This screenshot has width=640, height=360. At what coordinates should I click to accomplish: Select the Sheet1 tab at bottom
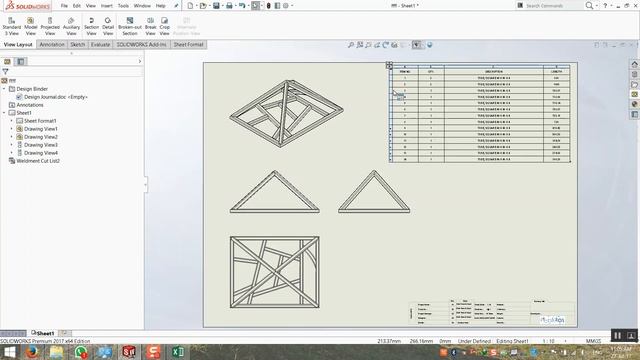tap(43, 333)
